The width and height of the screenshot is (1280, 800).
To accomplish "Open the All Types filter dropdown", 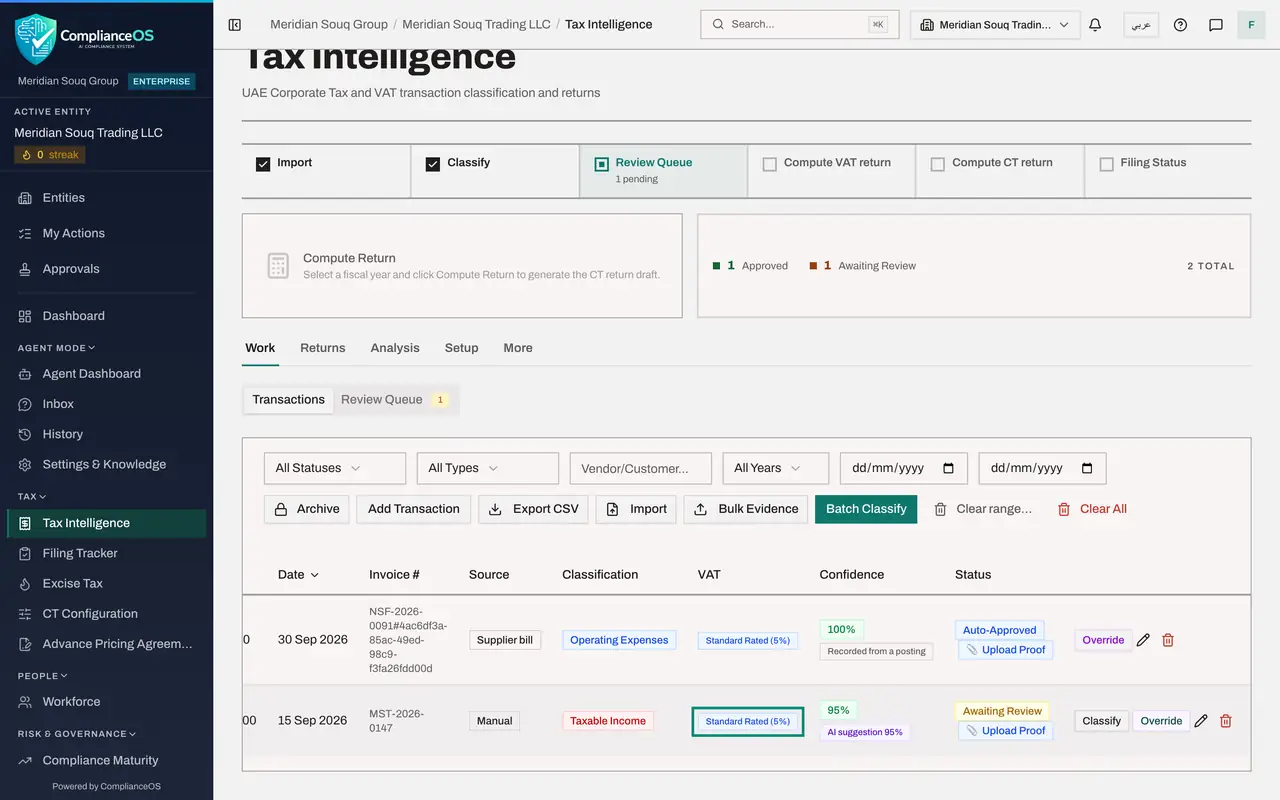I will [488, 468].
